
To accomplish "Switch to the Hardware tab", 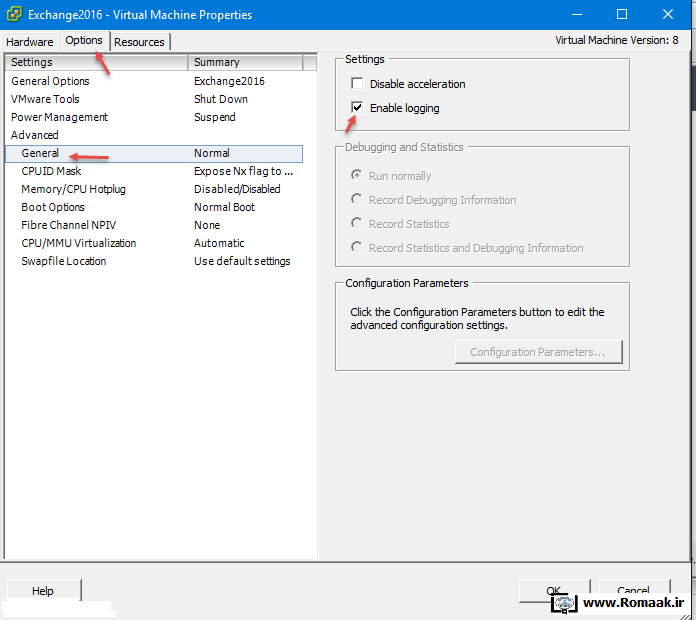I will point(30,42).
